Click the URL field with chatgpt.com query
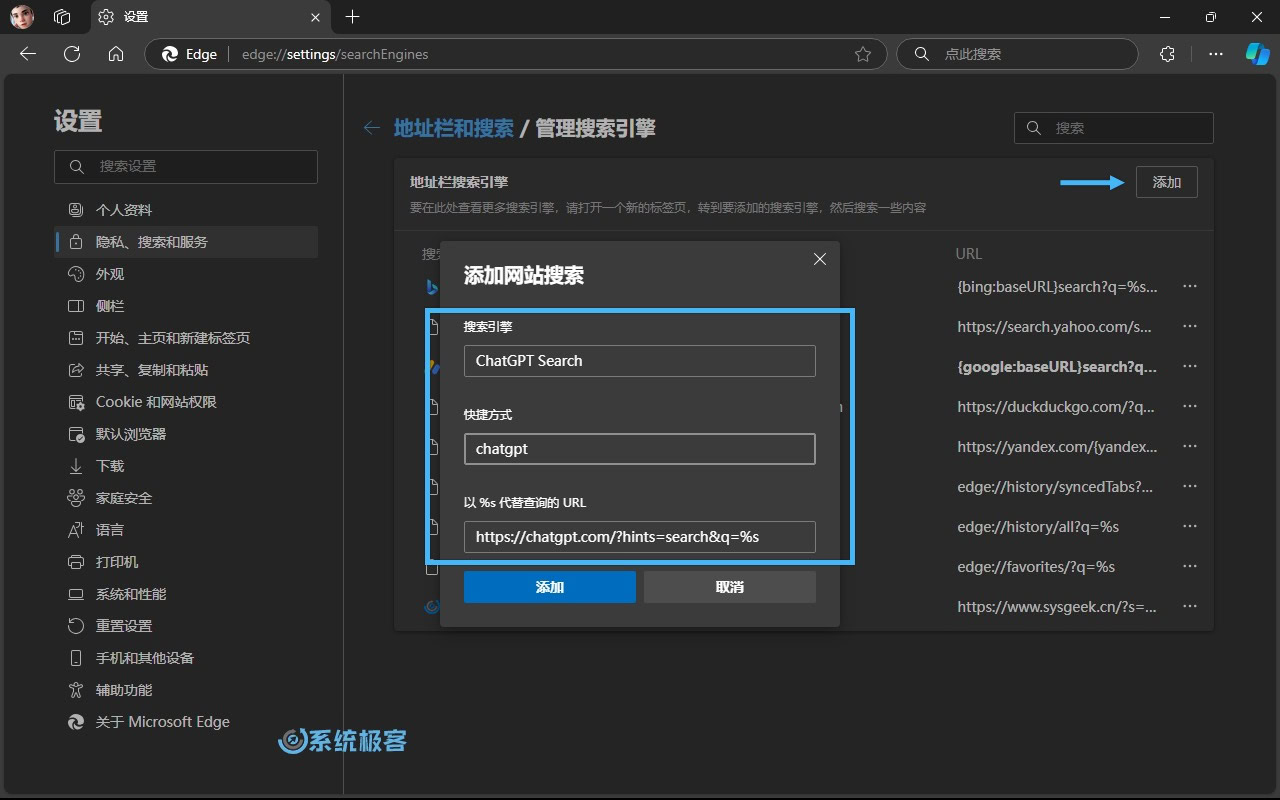The image size is (1280, 800). (x=640, y=537)
